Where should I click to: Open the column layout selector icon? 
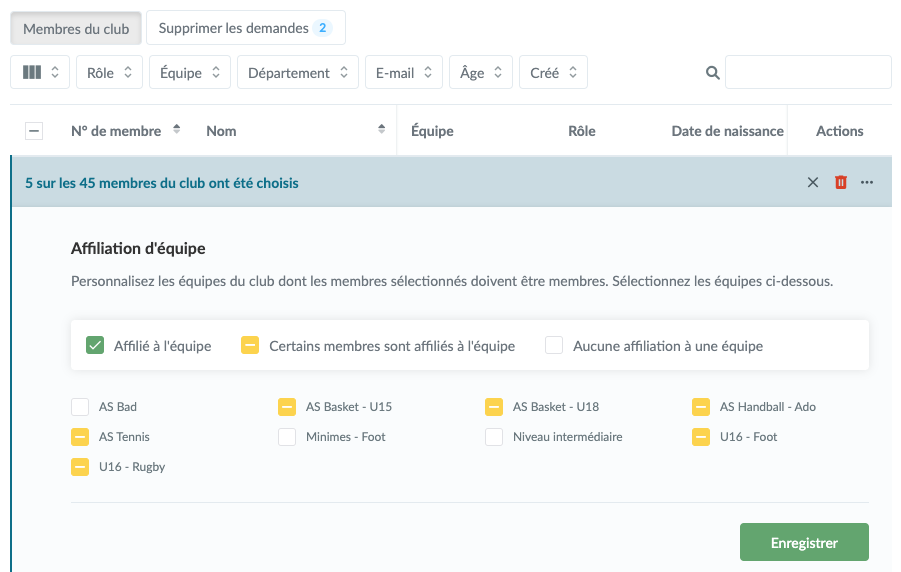point(40,73)
